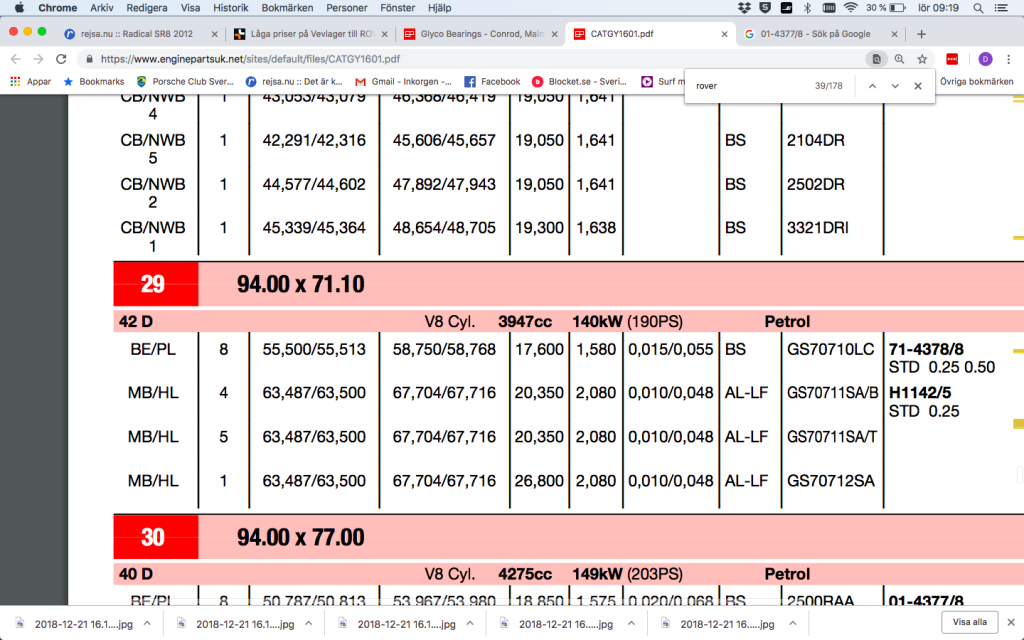The image size is (1024, 640).
Task: Open the purple profile avatar
Action: coord(985,59)
